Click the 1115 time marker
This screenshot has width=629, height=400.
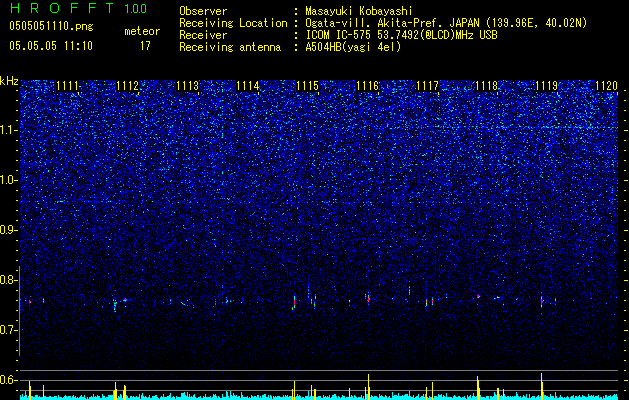tap(307, 86)
